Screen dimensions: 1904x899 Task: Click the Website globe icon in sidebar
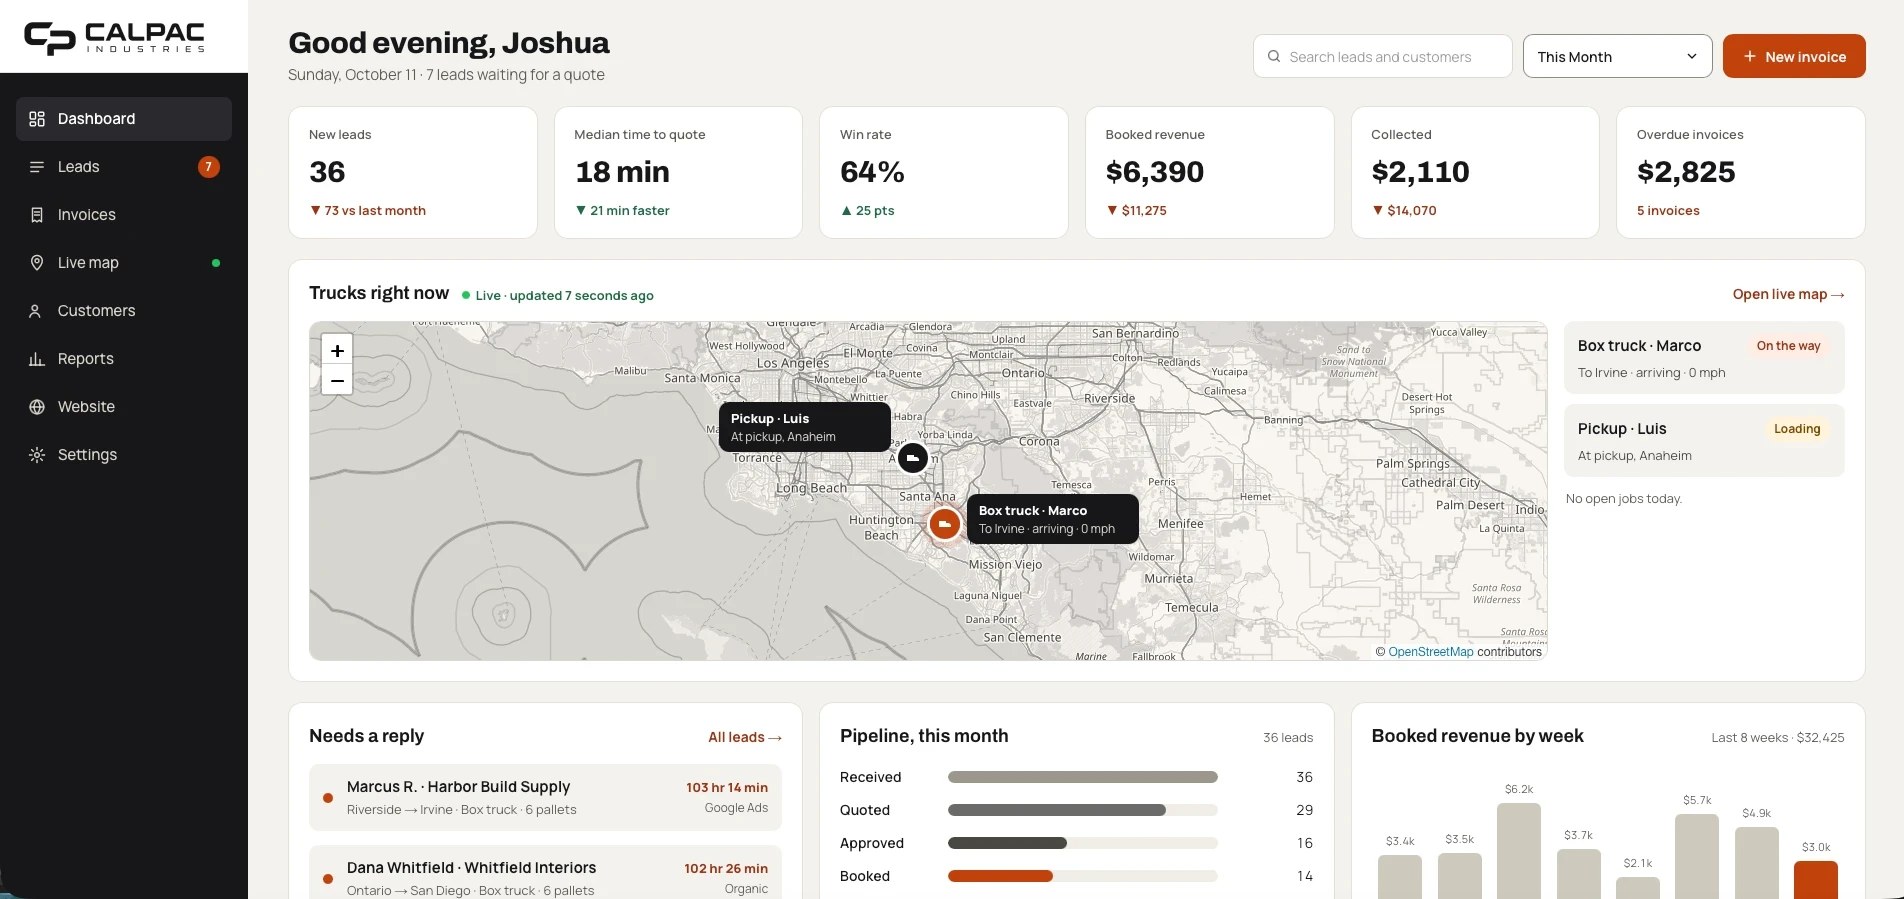pos(37,407)
